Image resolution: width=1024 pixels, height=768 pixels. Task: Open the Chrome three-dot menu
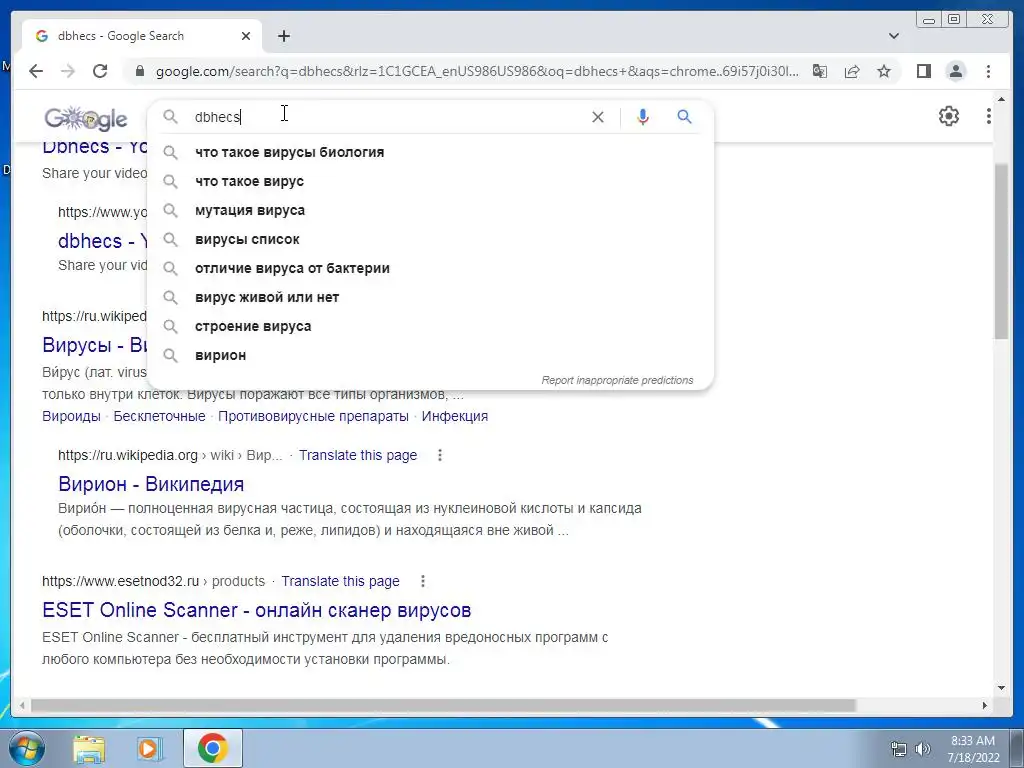(x=988, y=71)
